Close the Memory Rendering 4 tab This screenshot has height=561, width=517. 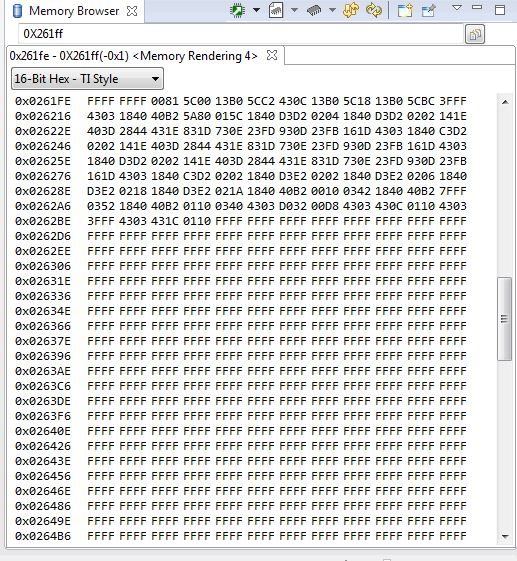tap(272, 55)
